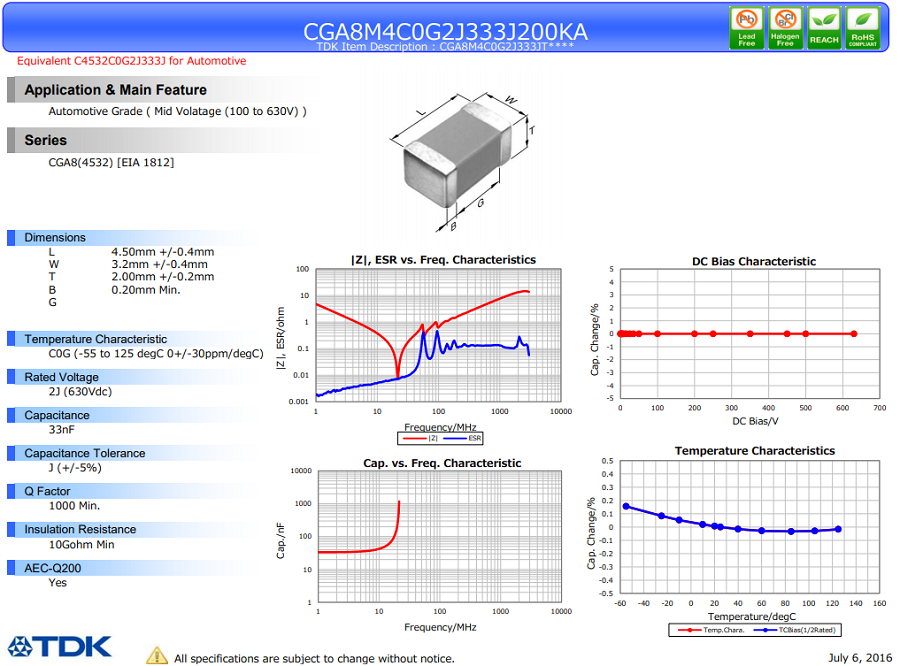Click the Temperature/degC axis label
This screenshot has width=900, height=666.
pos(751,617)
